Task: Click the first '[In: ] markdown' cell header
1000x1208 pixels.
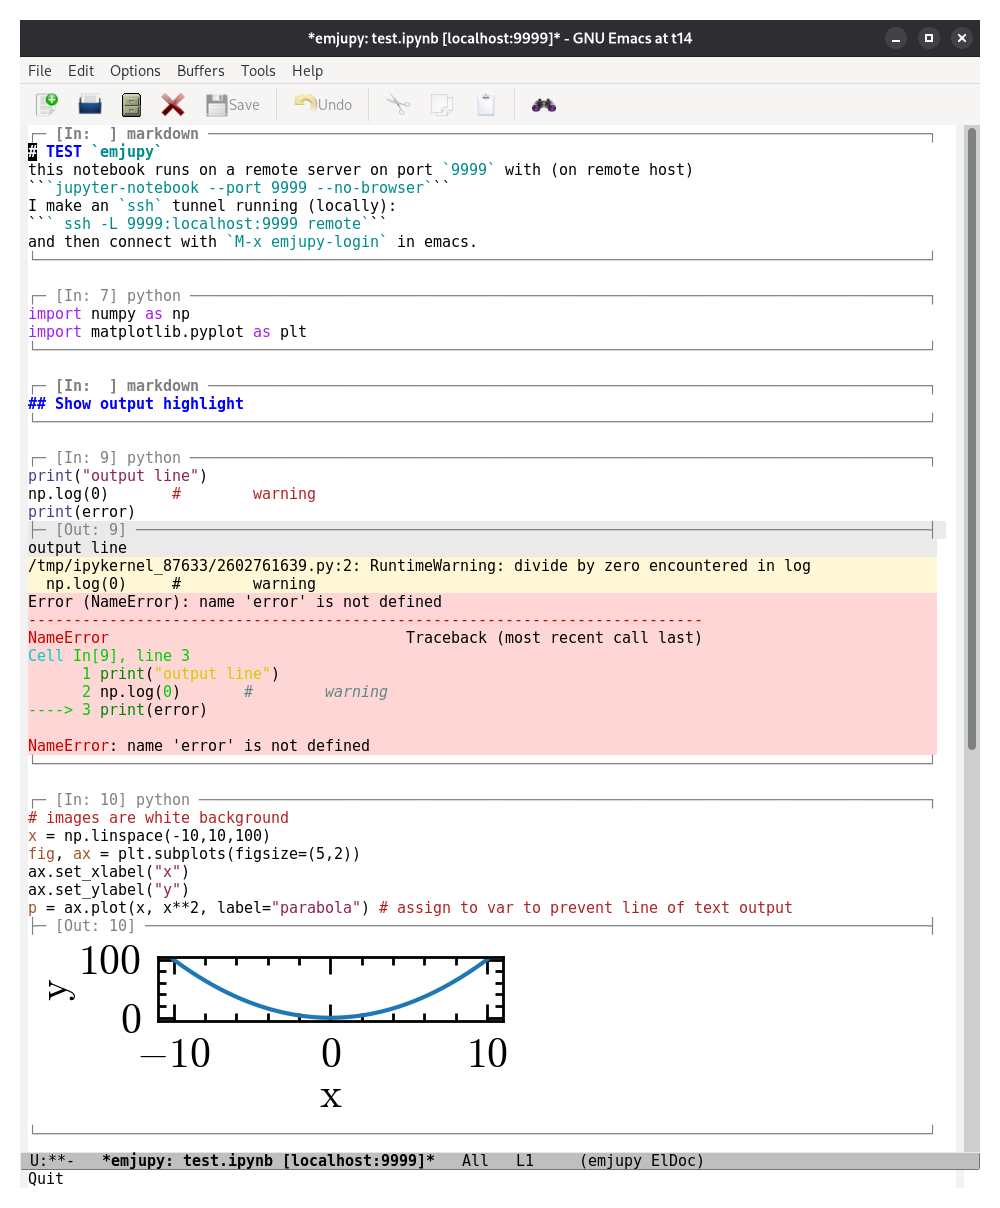Action: click(127, 134)
